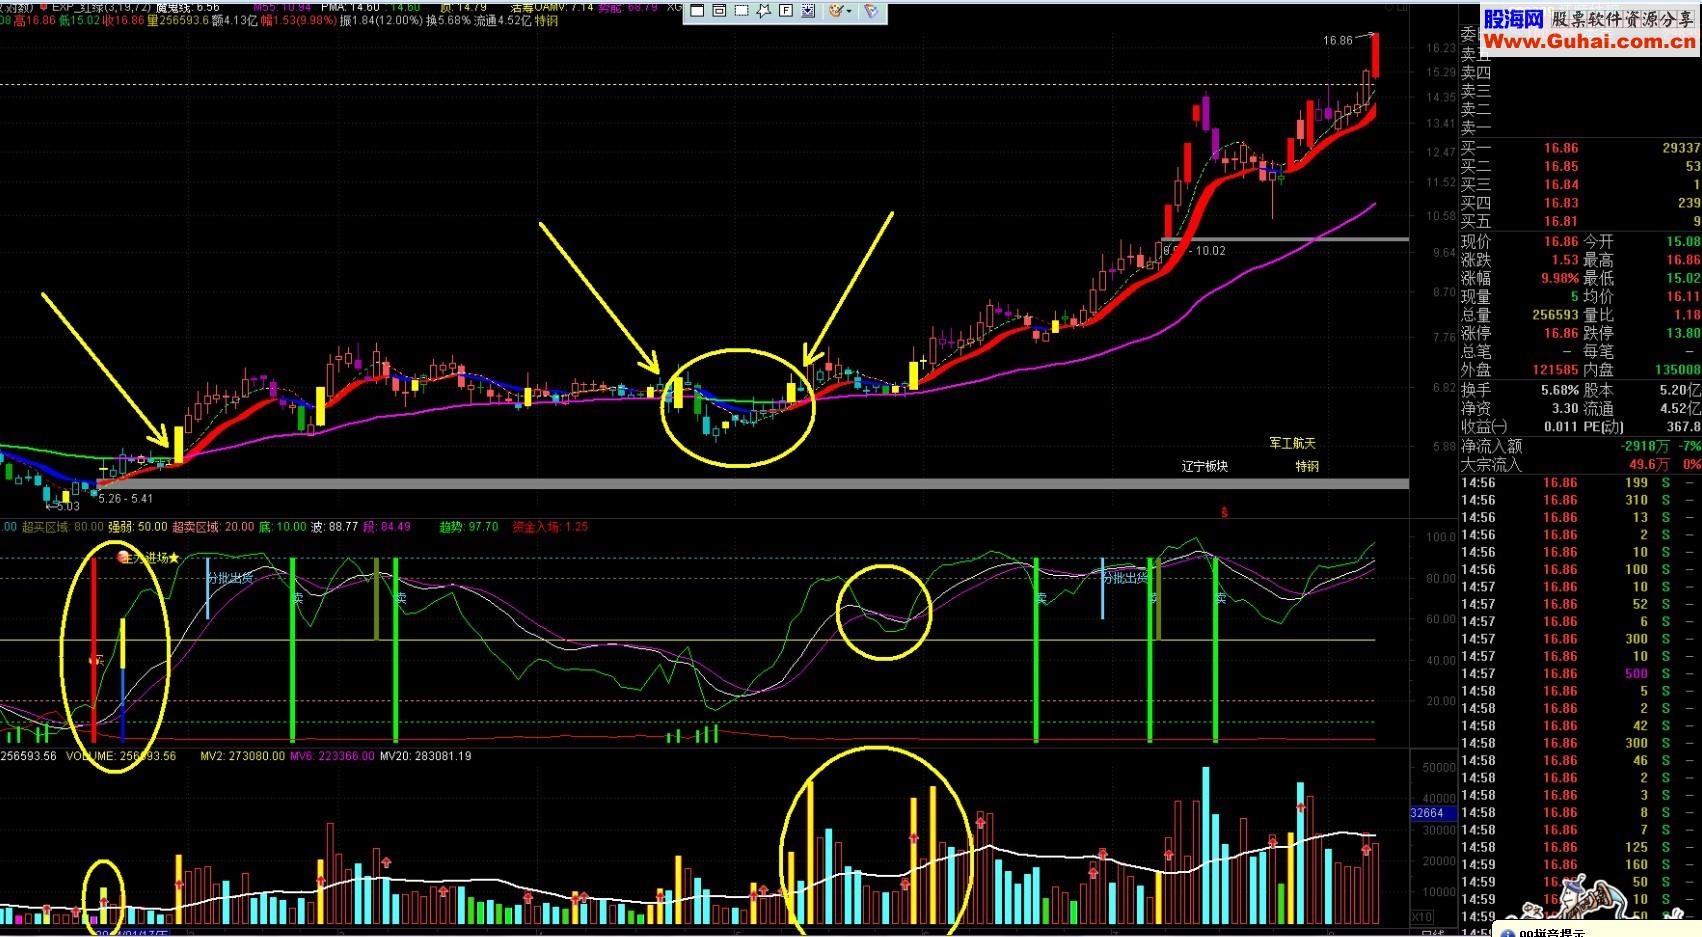Click the star marker icon
Screen dimensions: 1702x937
(764, 11)
